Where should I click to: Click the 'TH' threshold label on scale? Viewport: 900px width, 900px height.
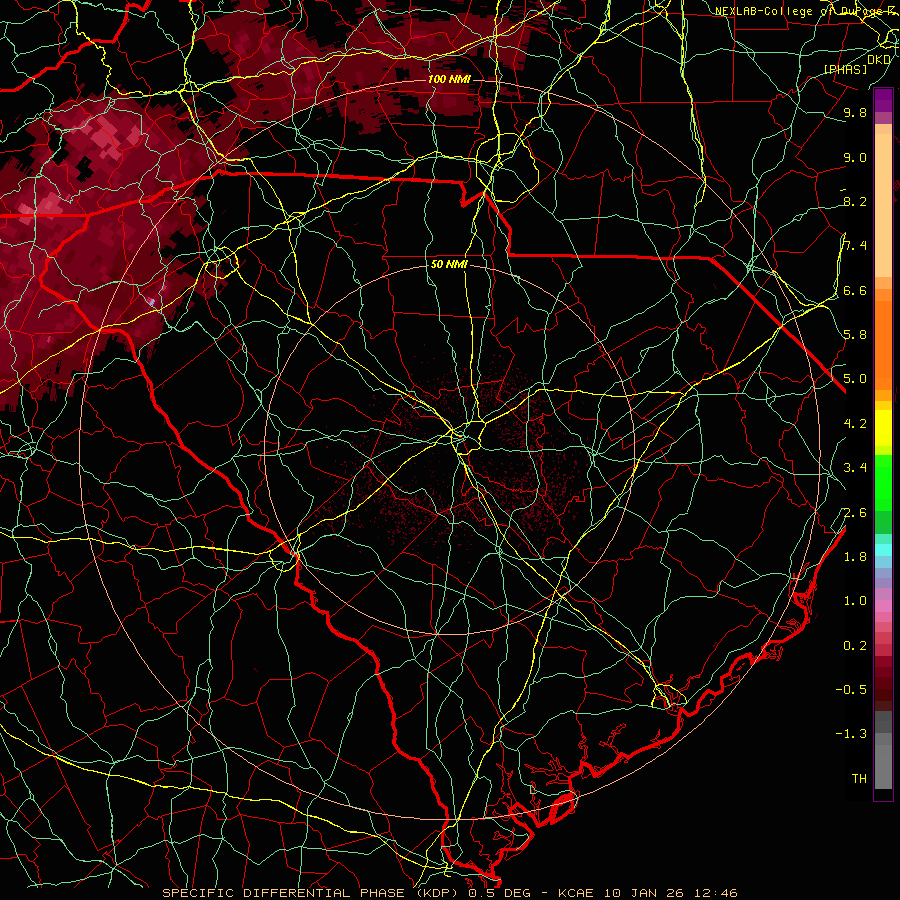coord(859,778)
